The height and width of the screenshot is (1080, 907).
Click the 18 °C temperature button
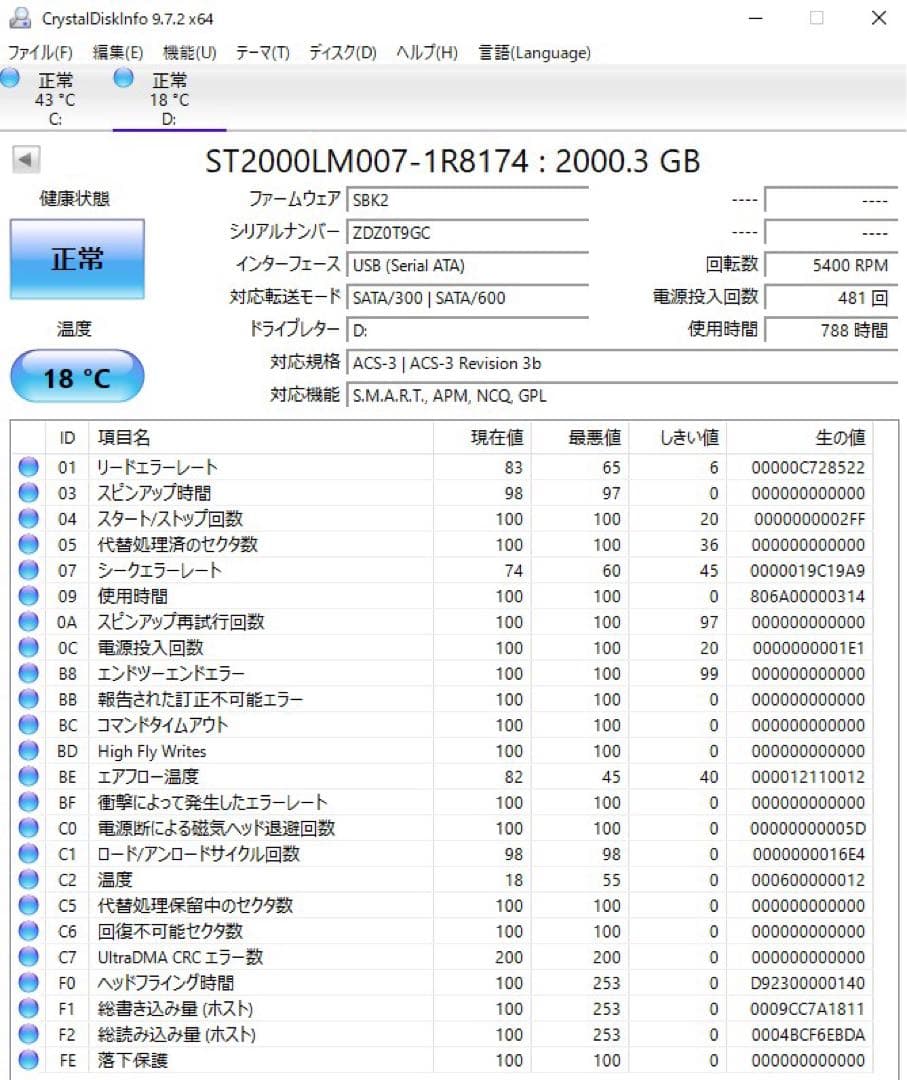tap(76, 376)
